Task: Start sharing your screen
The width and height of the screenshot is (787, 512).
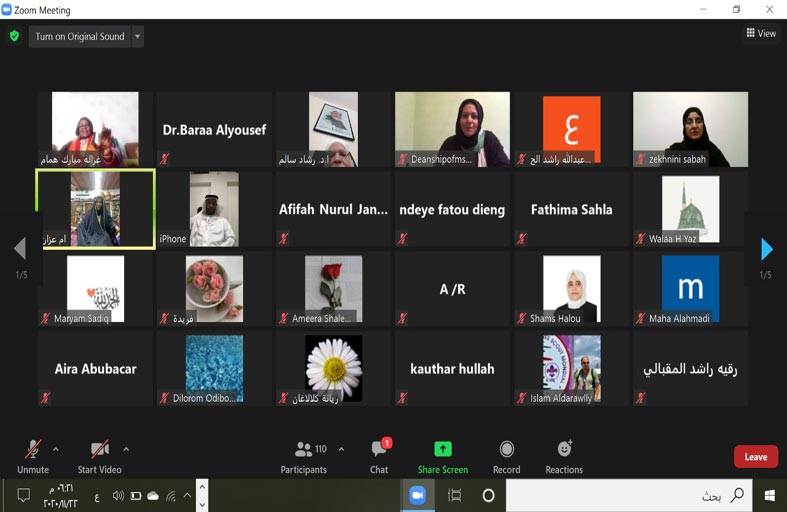Action: (x=442, y=456)
